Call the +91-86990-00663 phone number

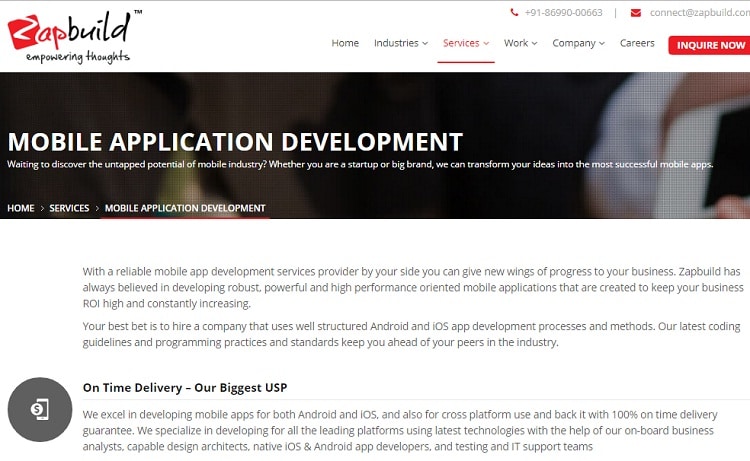563,13
